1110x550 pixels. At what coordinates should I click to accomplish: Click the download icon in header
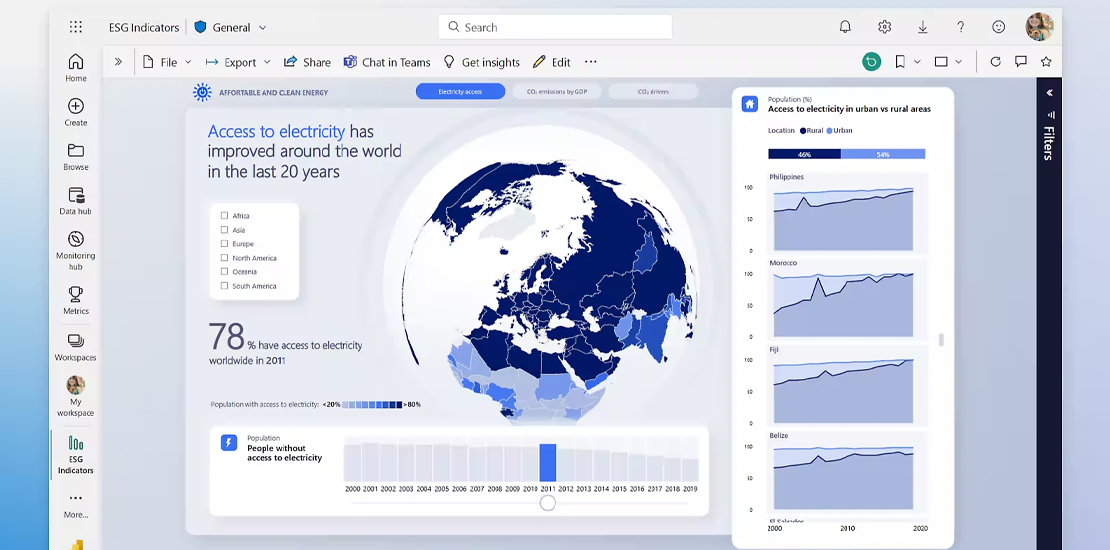pos(922,27)
